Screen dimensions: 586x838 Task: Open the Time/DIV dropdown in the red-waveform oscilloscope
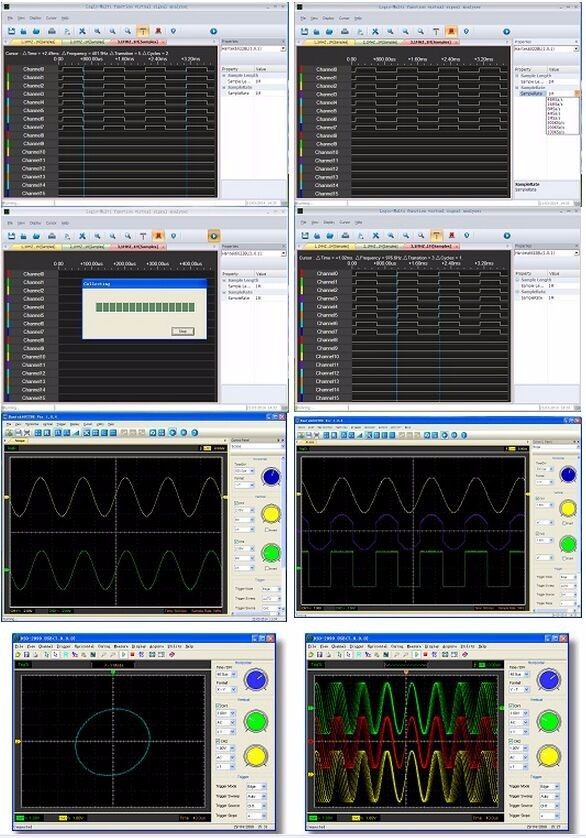(519, 674)
